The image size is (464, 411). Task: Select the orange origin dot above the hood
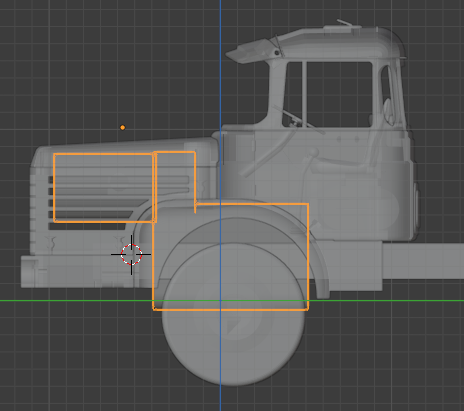coord(123,127)
